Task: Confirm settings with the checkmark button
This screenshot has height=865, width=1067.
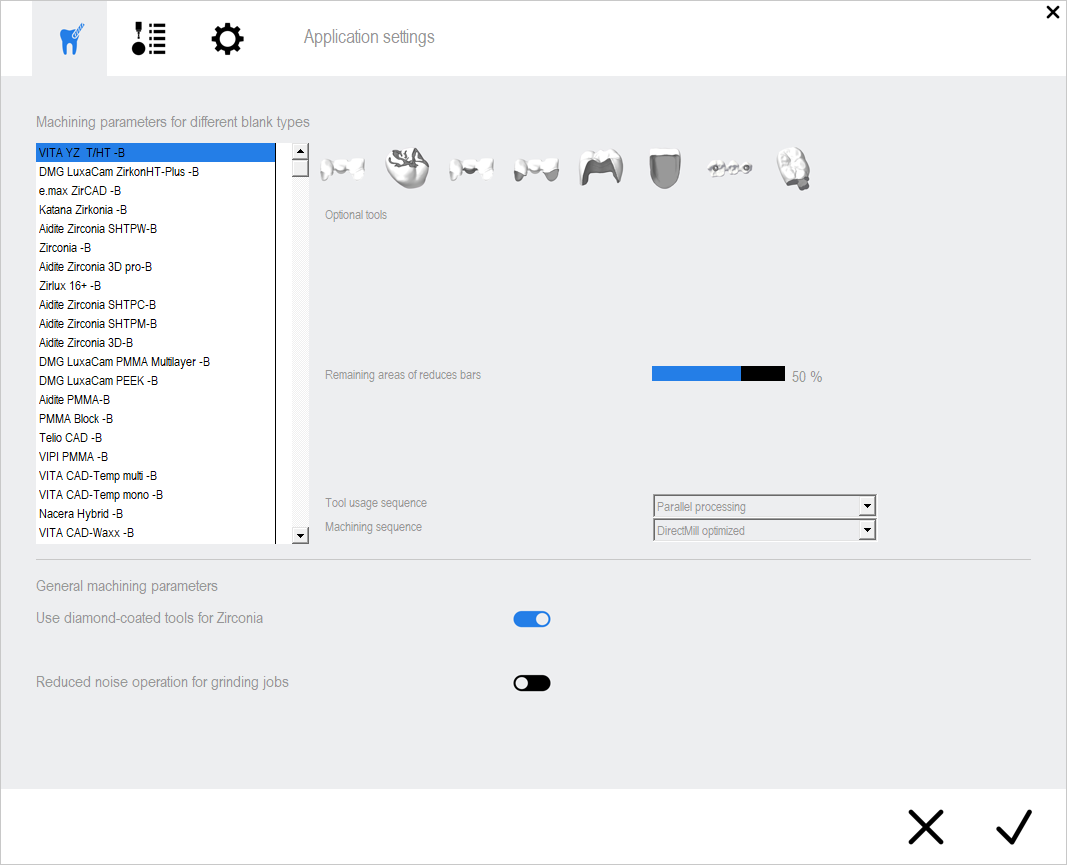Action: coord(1013,827)
